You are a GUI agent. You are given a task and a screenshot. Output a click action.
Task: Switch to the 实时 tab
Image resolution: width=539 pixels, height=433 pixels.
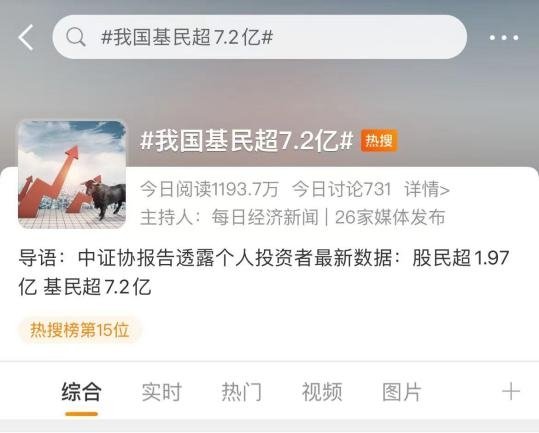(162, 392)
